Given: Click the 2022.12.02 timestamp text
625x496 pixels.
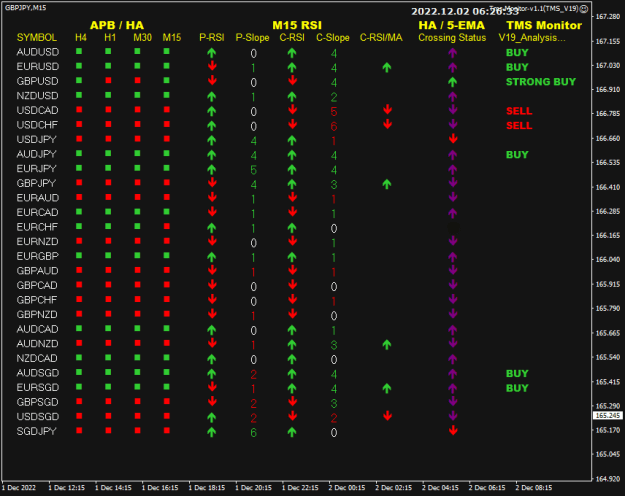Looking at the screenshot, I should coord(465,12).
